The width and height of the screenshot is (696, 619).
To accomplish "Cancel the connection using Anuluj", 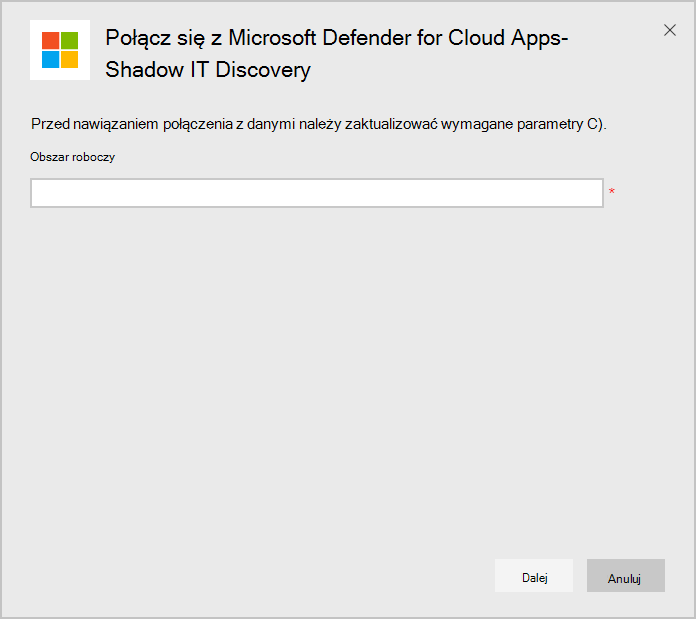I will [625, 577].
